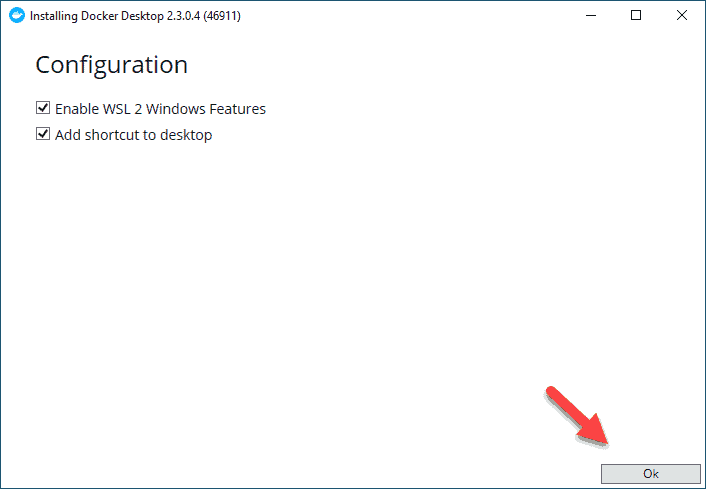Minimize the Docker installer window
Screen dimensions: 706x489
pos(591,15)
